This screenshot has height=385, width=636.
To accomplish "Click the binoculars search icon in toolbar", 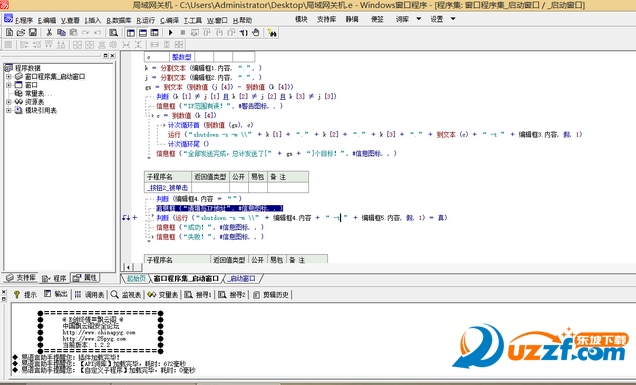I will pos(272,33).
